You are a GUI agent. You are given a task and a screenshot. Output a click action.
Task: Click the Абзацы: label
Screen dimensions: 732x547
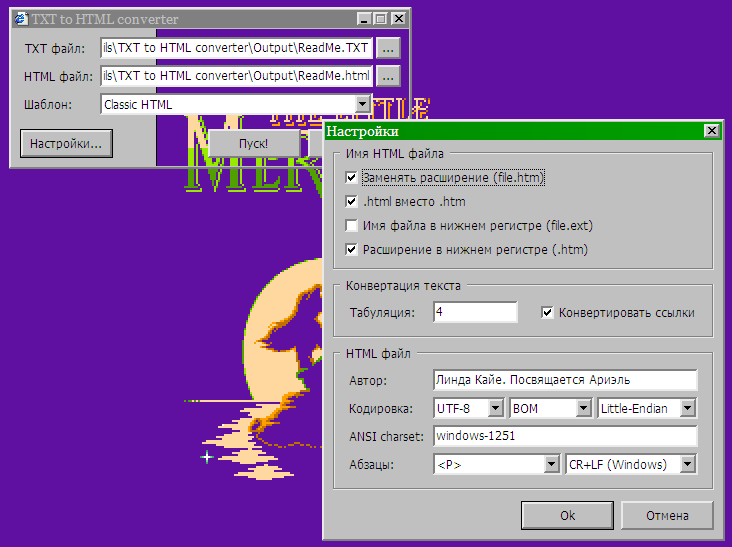(372, 465)
